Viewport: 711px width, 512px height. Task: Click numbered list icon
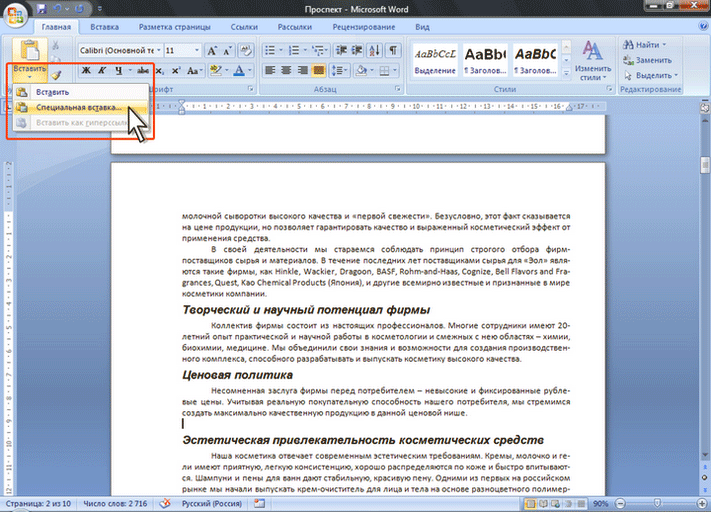[x=294, y=50]
